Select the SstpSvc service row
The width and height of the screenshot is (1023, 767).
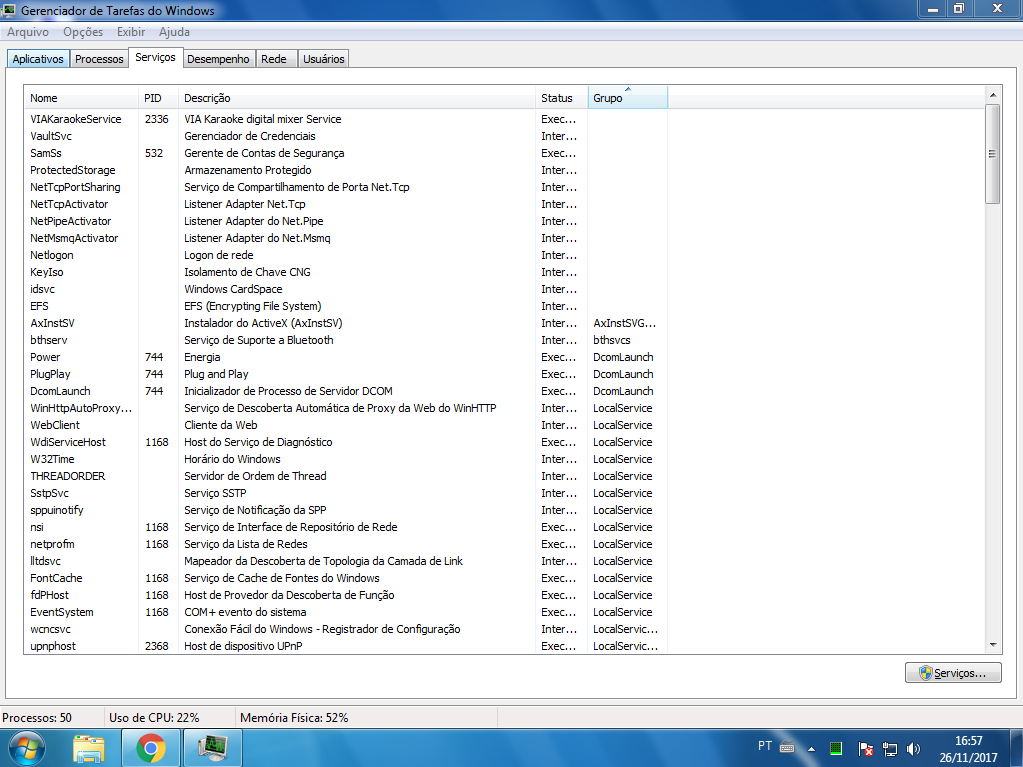(346, 492)
